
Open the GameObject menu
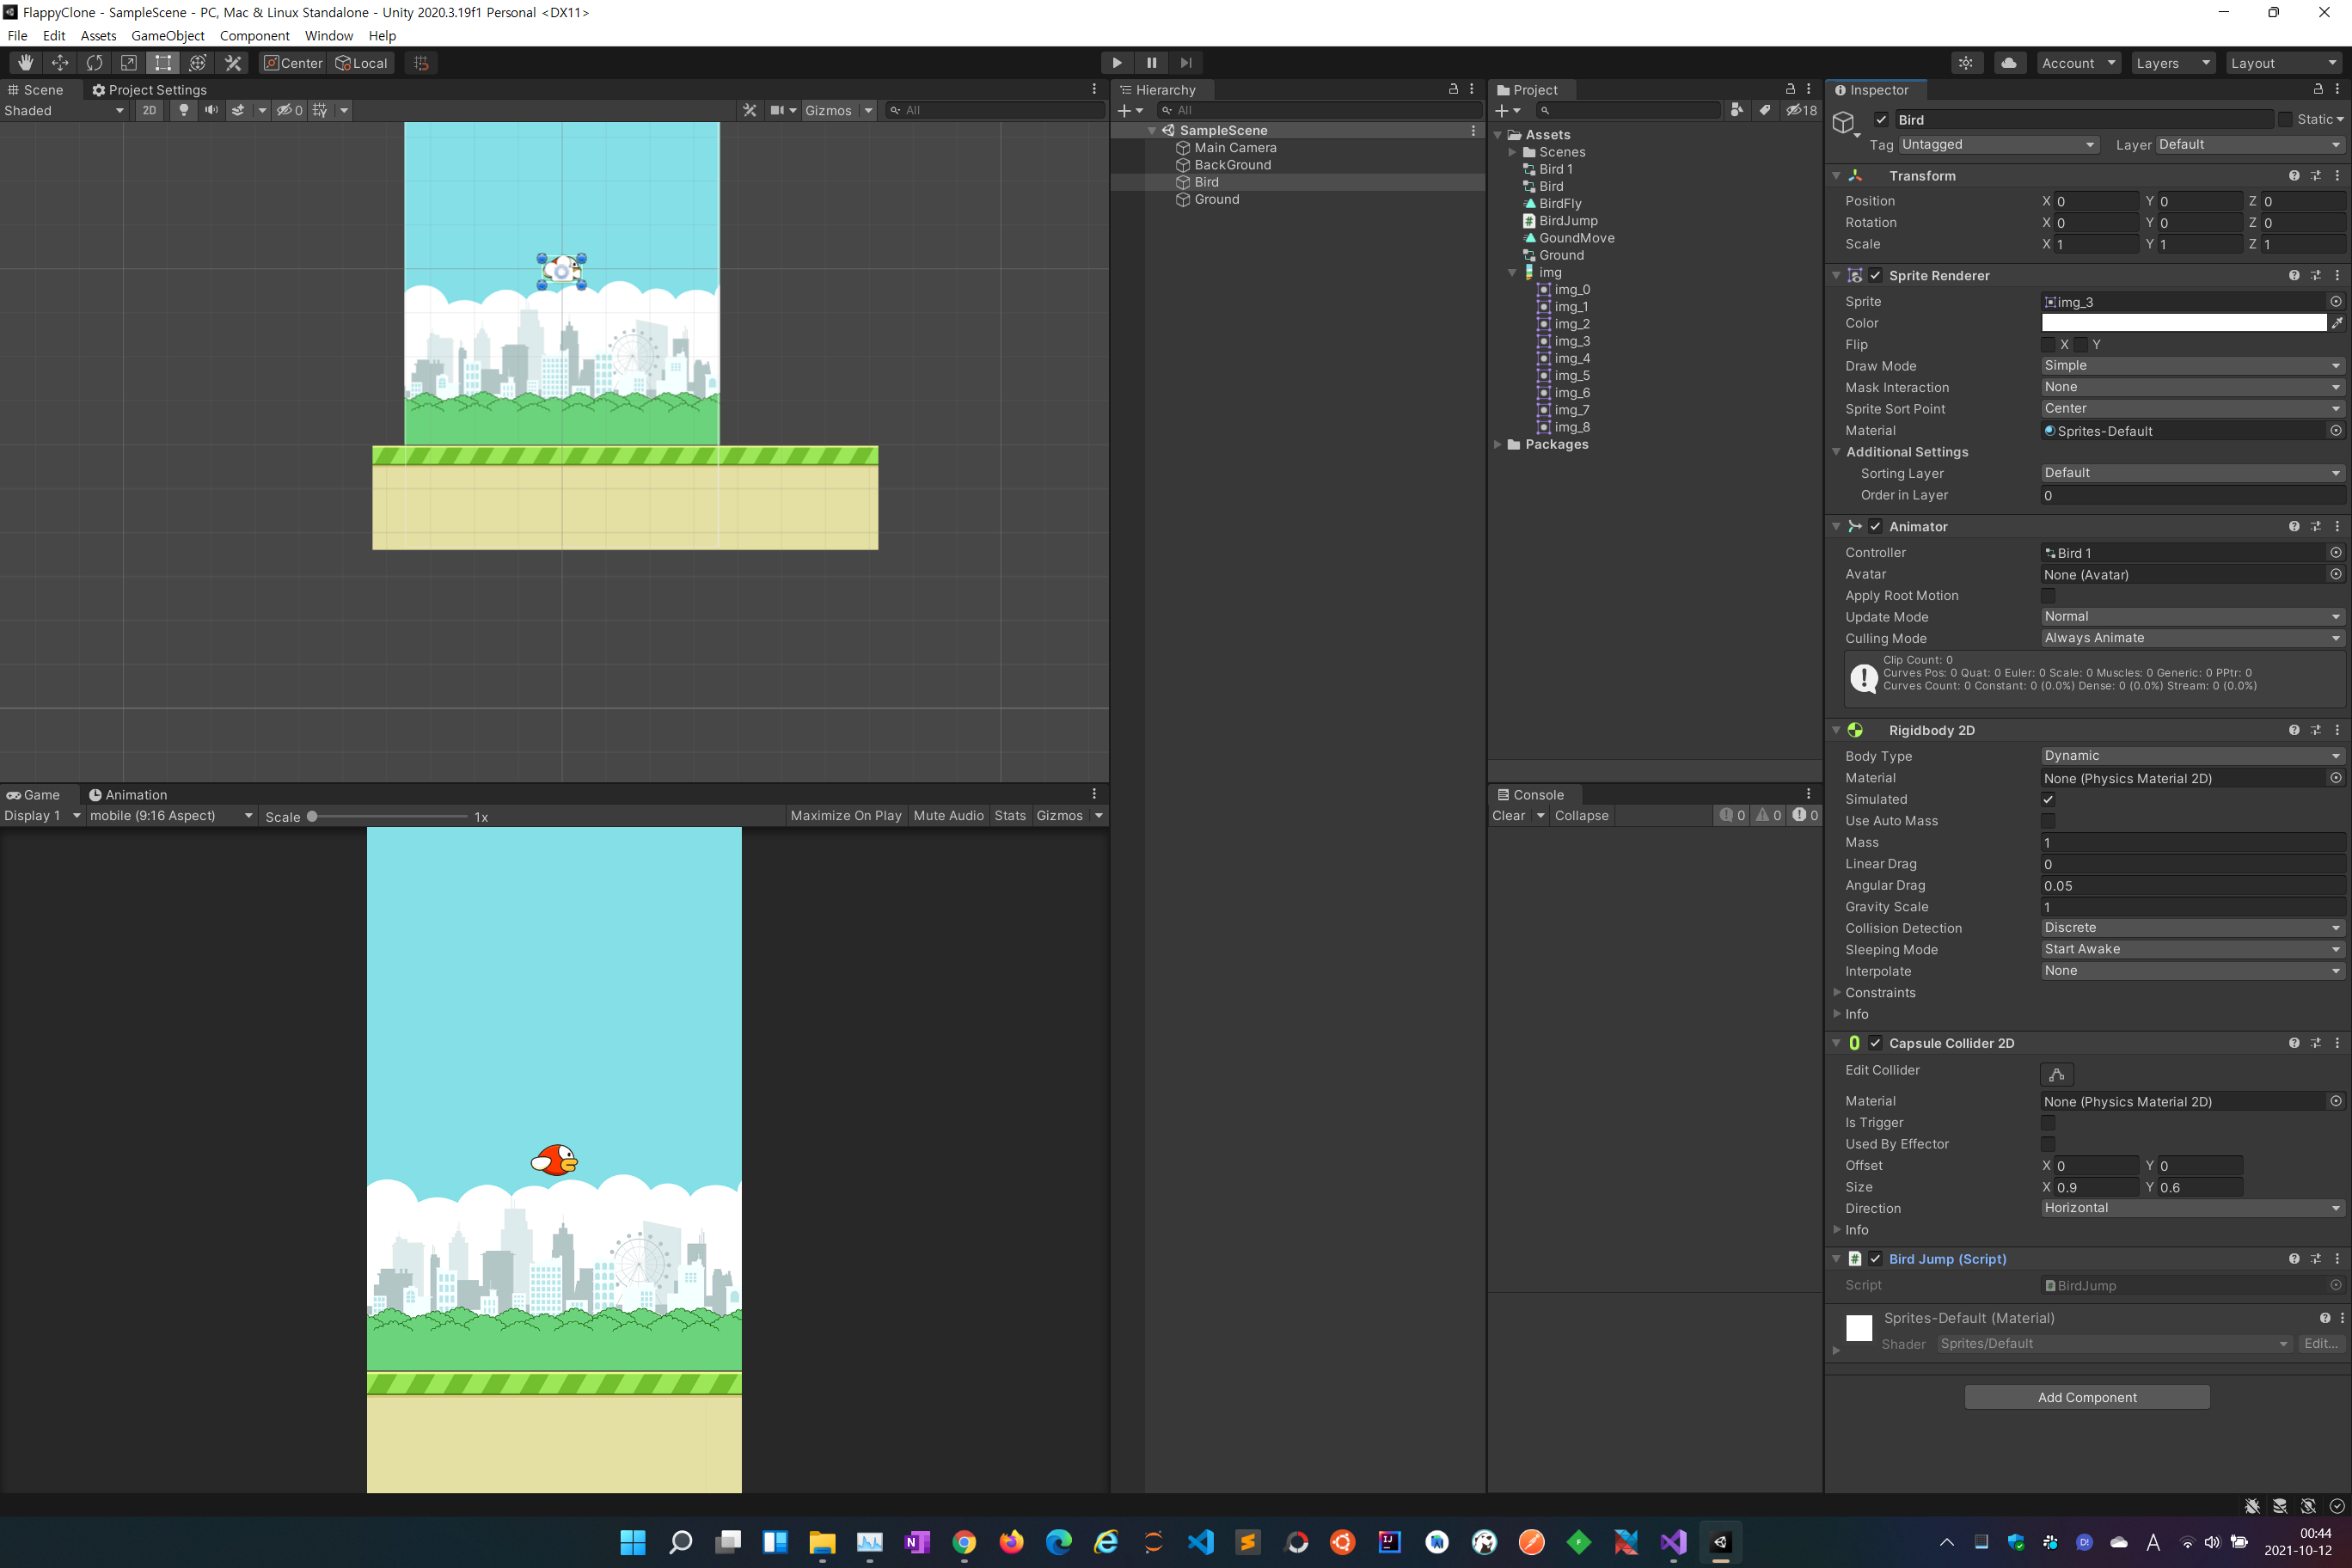(167, 36)
